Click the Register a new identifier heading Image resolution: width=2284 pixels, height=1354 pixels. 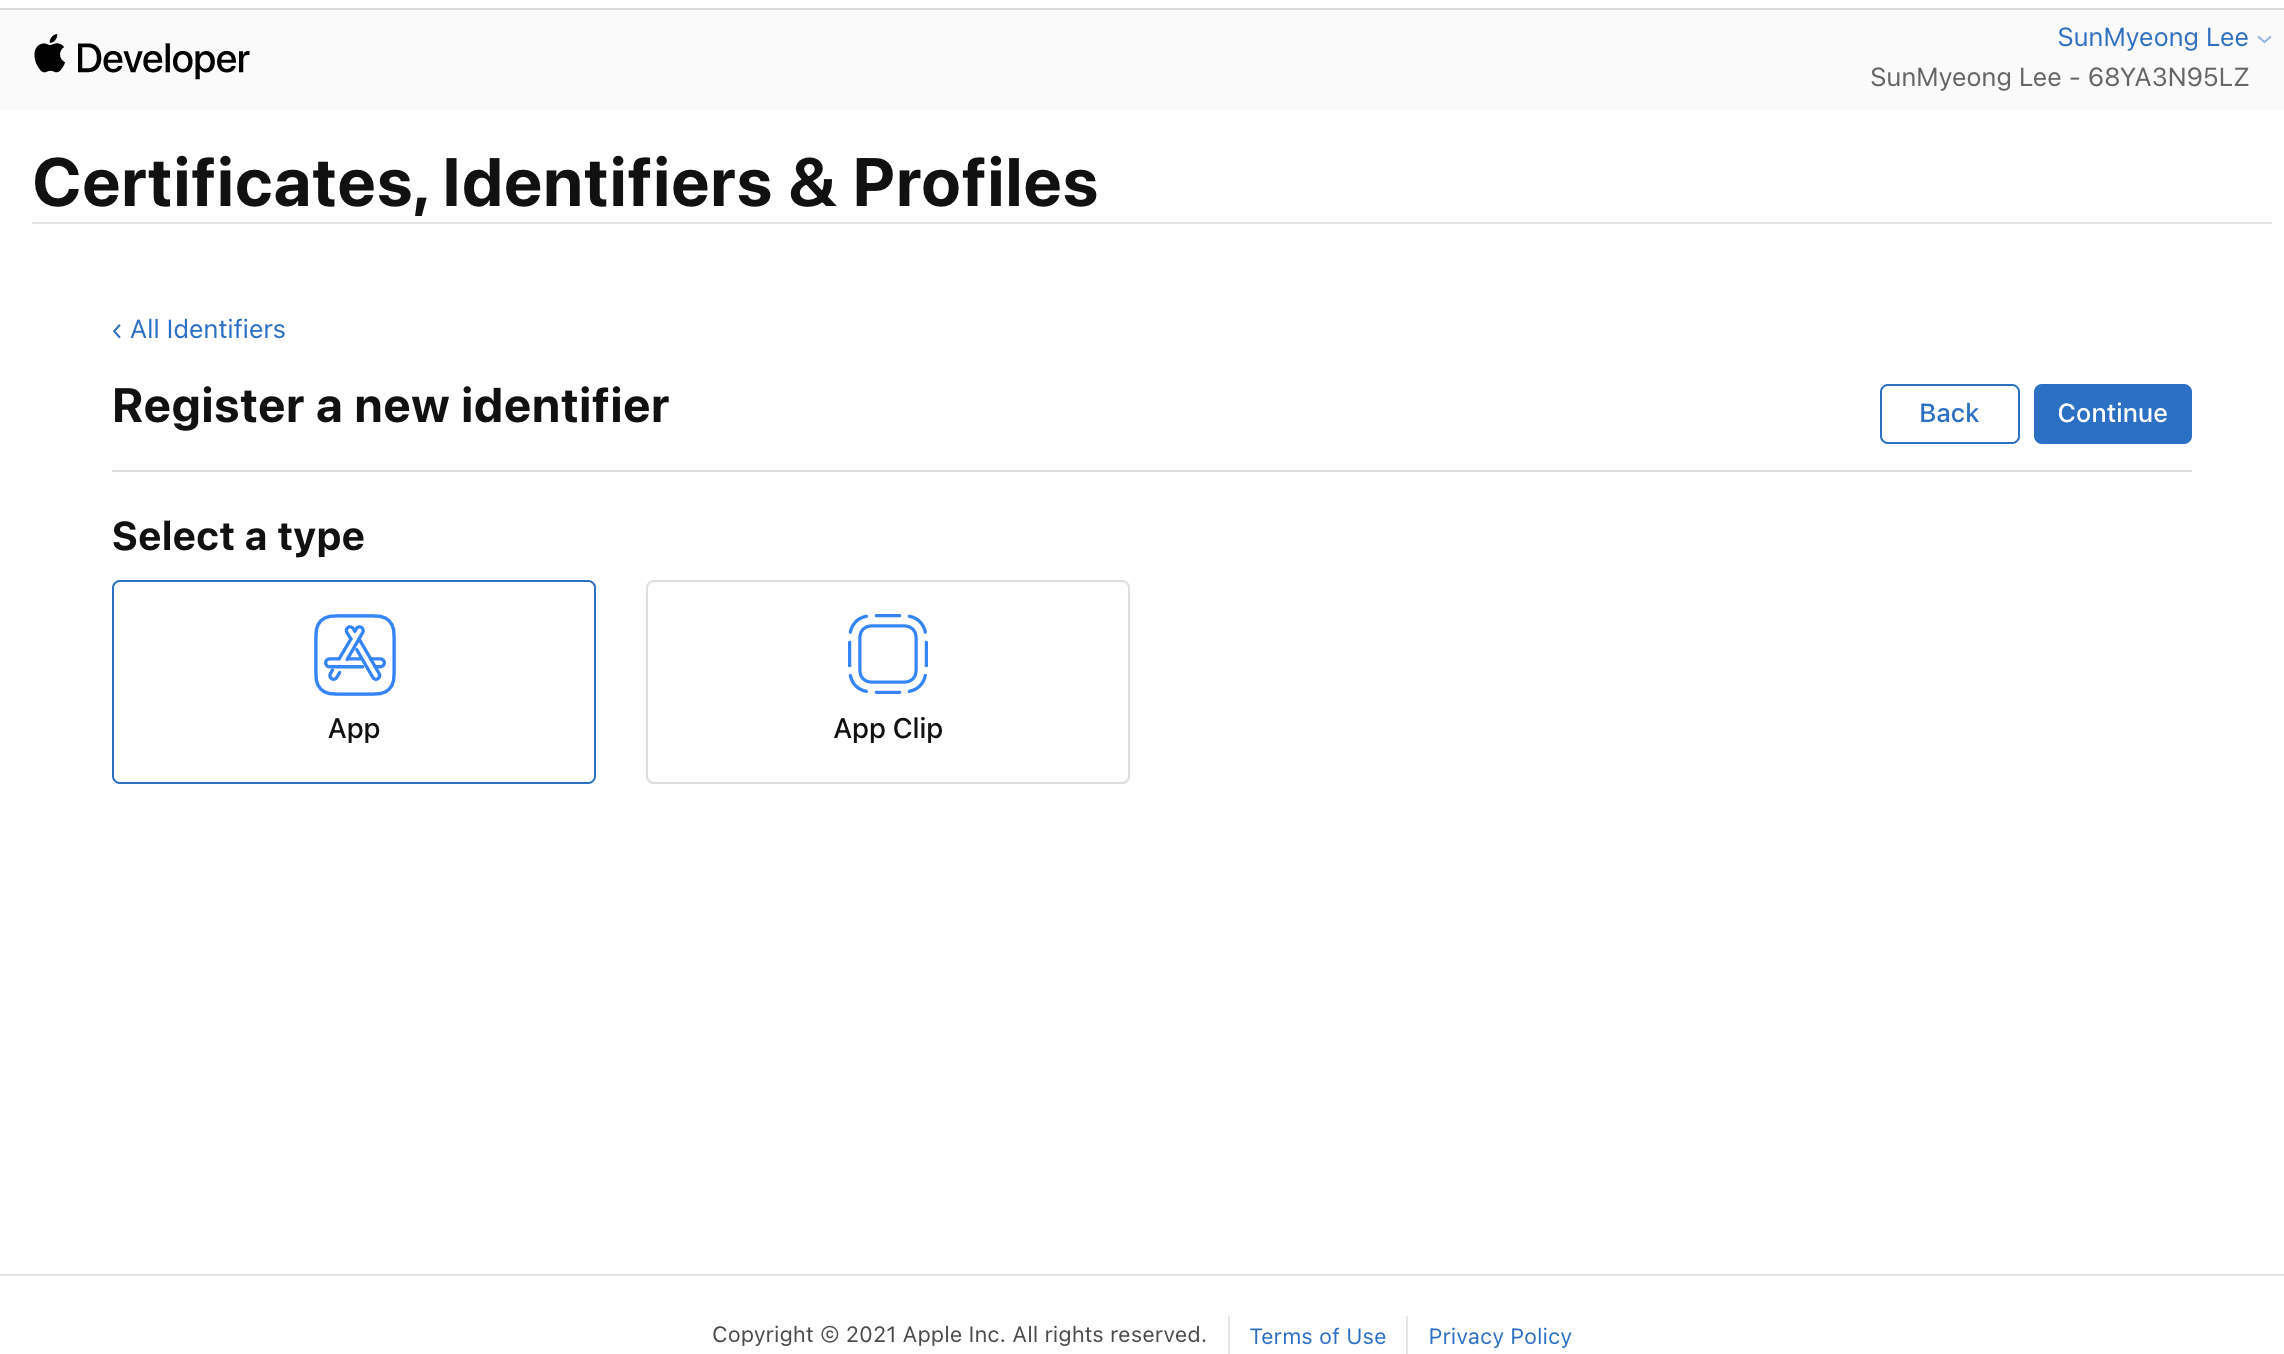click(x=390, y=406)
